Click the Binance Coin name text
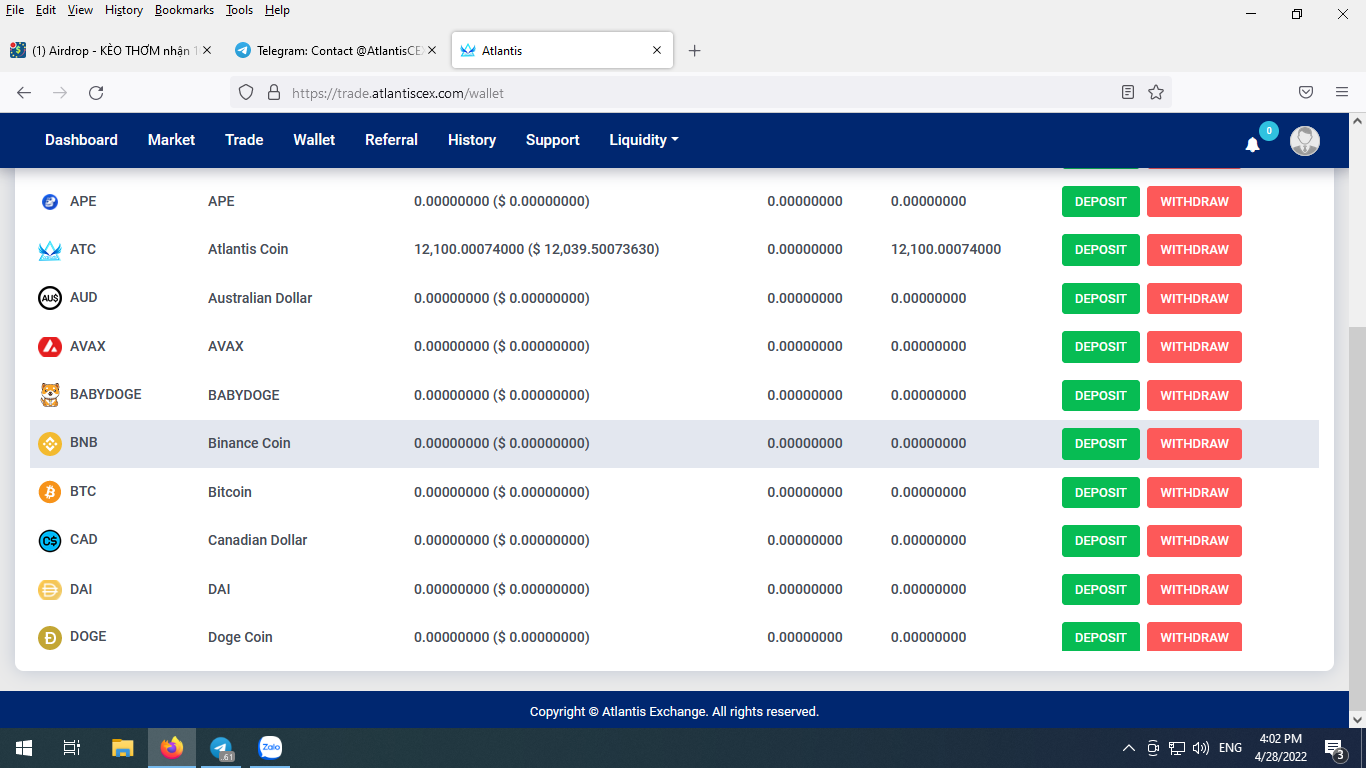The height and width of the screenshot is (768, 1366). click(249, 444)
